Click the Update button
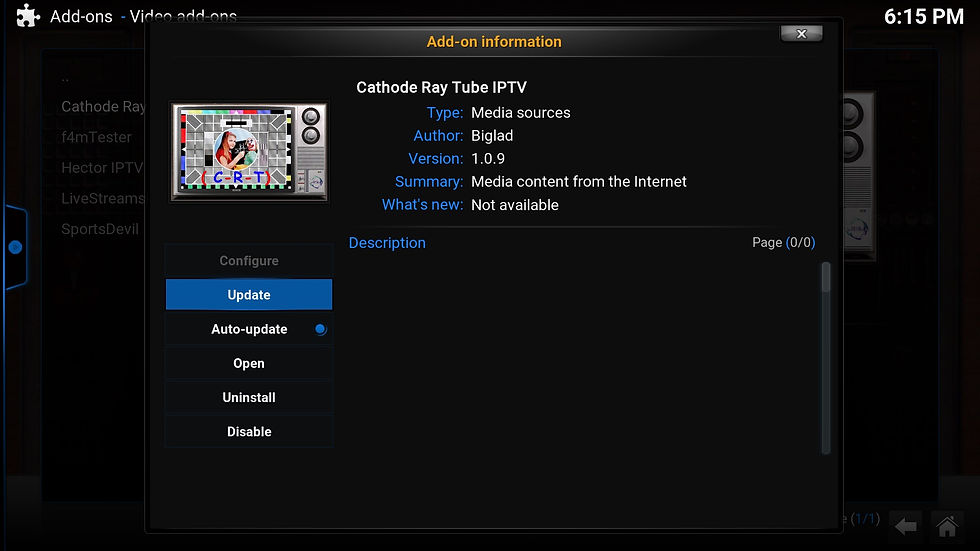 pyautogui.click(x=249, y=295)
